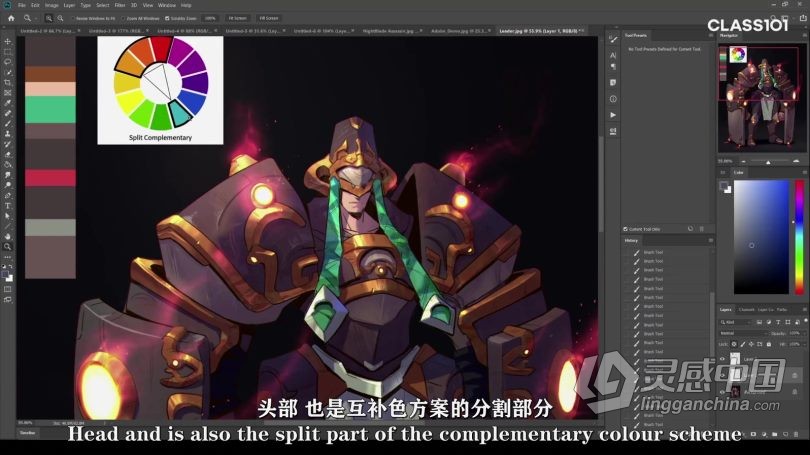This screenshot has width=810, height=455.
Task: Open the collapsed Info panel icon
Action: 613,99
